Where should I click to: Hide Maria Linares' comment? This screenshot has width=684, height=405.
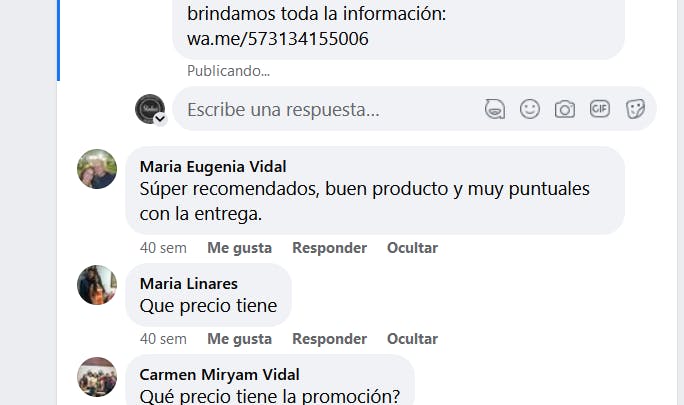[x=412, y=339]
